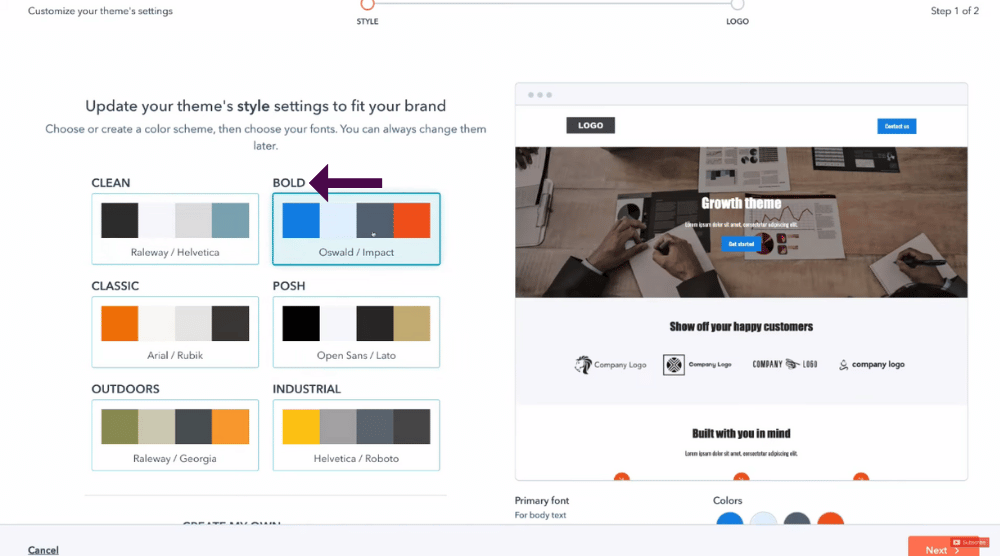
Task: Click the Built with you in mind heading
Action: (741, 434)
